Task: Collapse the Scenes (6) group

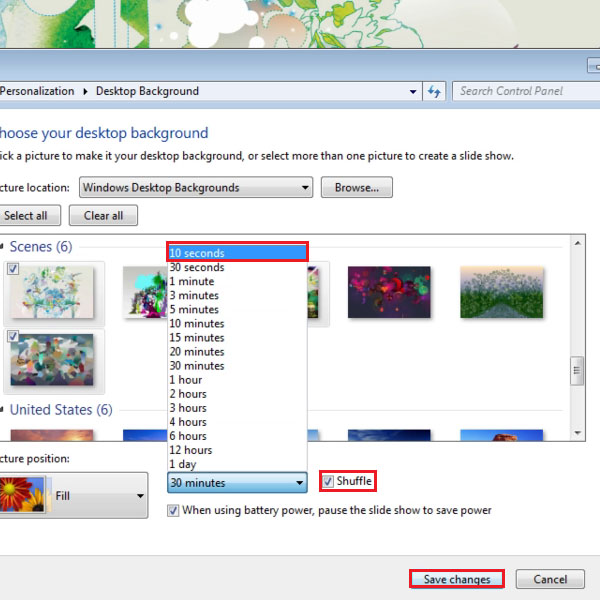Action: click(x=2, y=246)
